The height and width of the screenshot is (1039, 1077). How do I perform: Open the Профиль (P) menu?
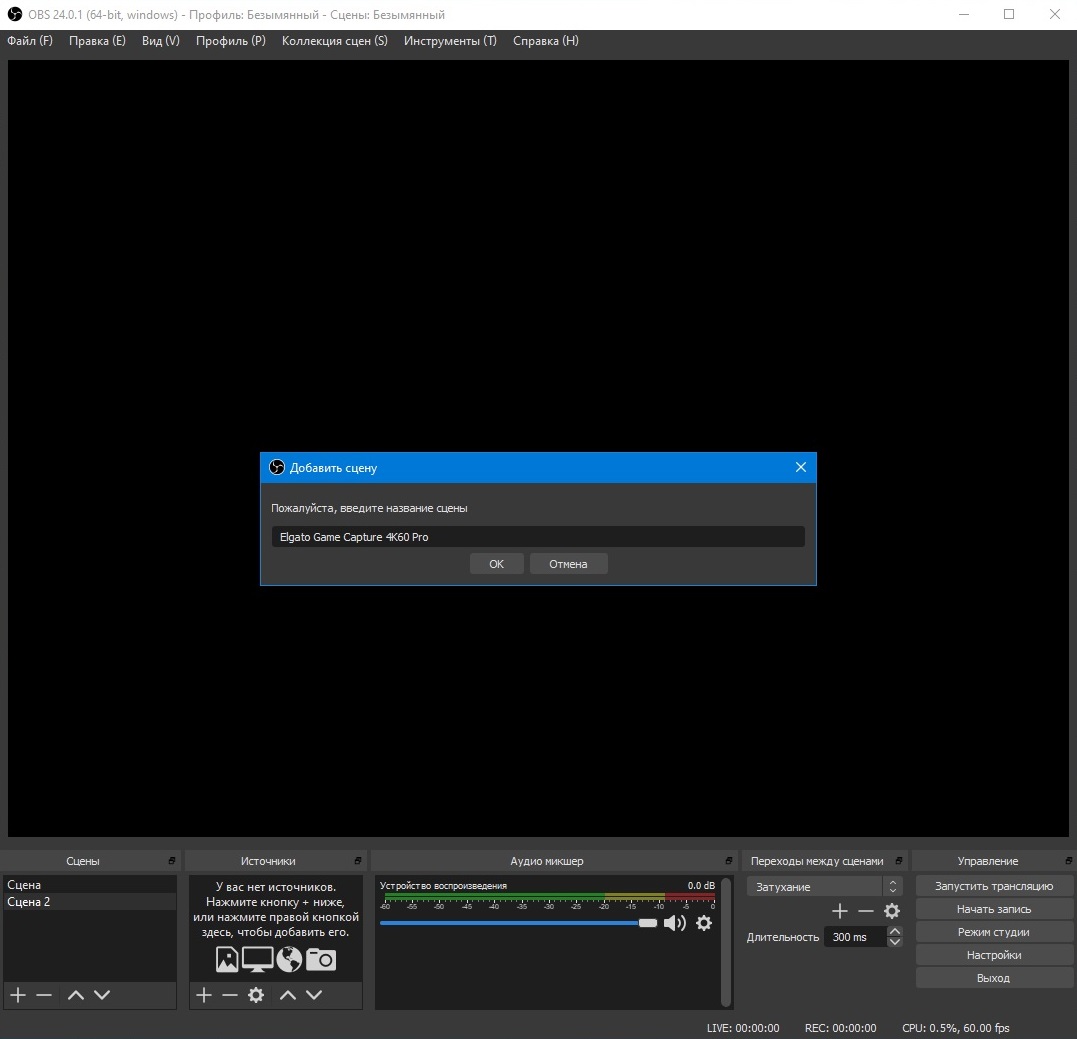(x=231, y=41)
